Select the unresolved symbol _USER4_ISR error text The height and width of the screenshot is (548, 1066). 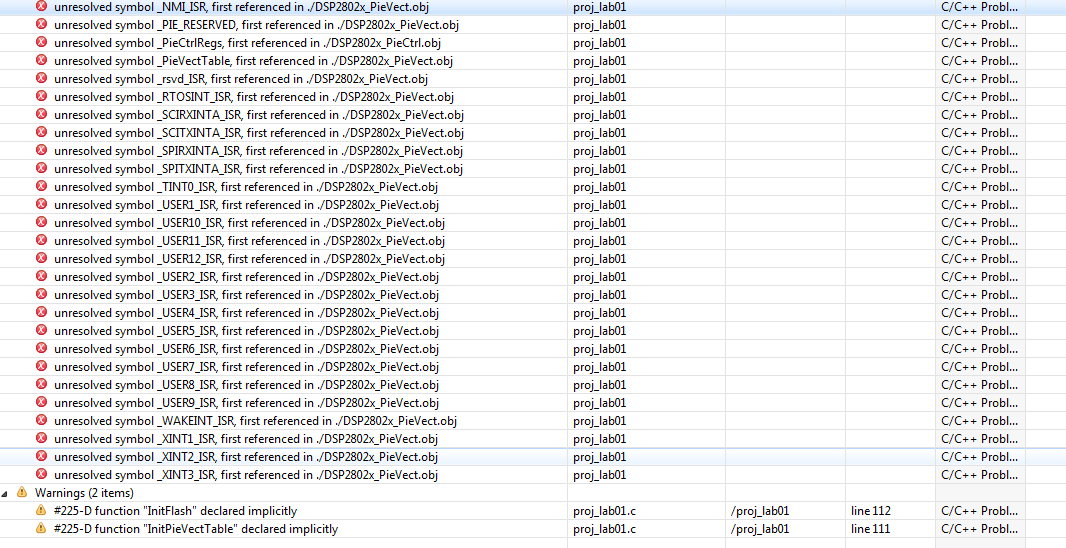(246, 313)
